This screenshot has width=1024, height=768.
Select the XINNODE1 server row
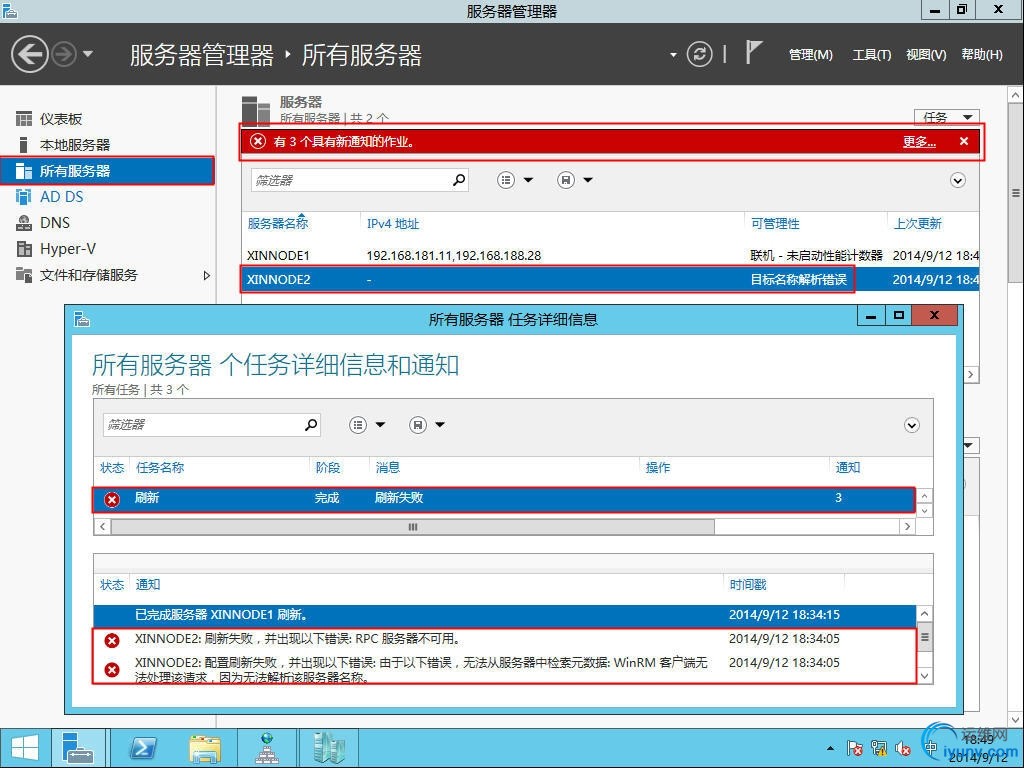point(610,255)
